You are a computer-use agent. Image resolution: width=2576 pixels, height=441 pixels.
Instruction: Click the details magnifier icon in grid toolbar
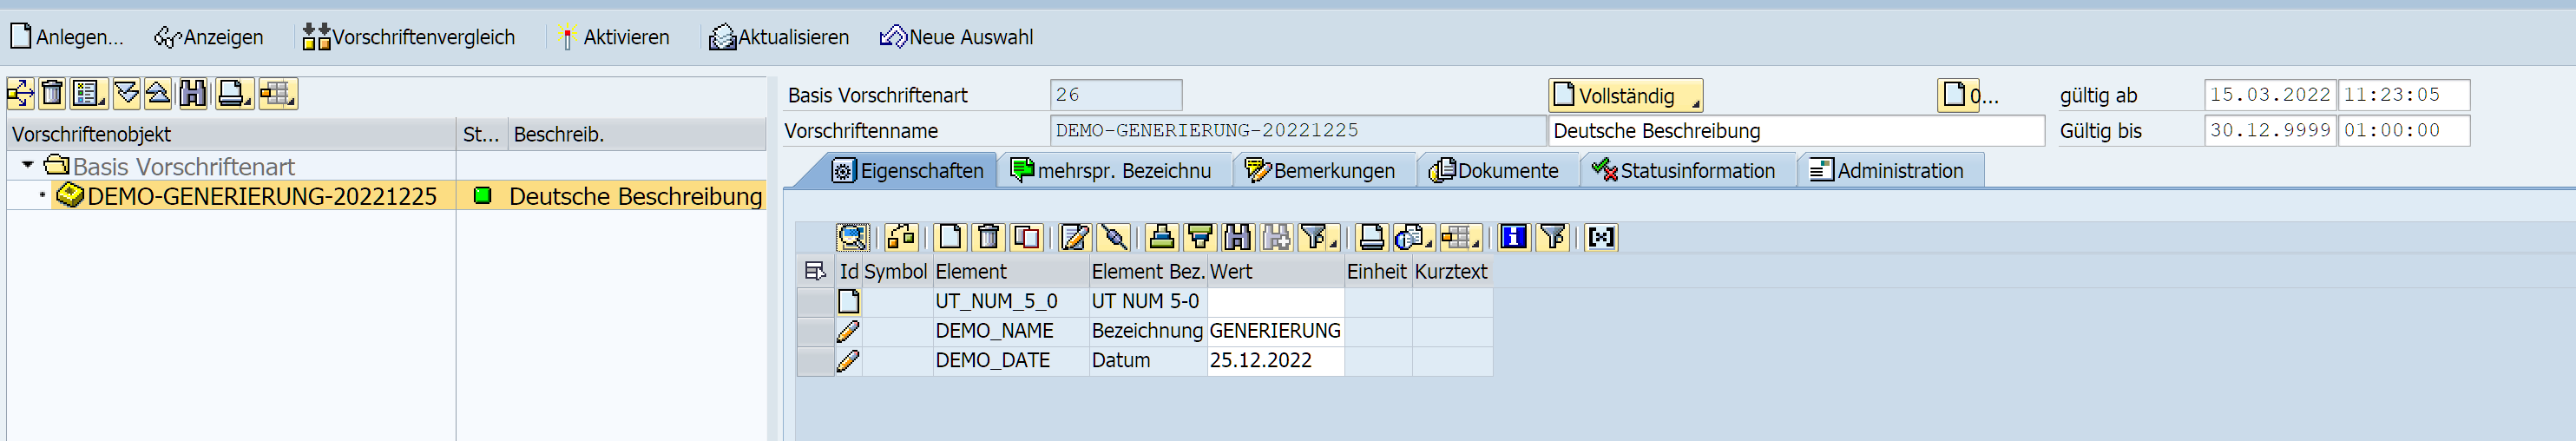852,237
